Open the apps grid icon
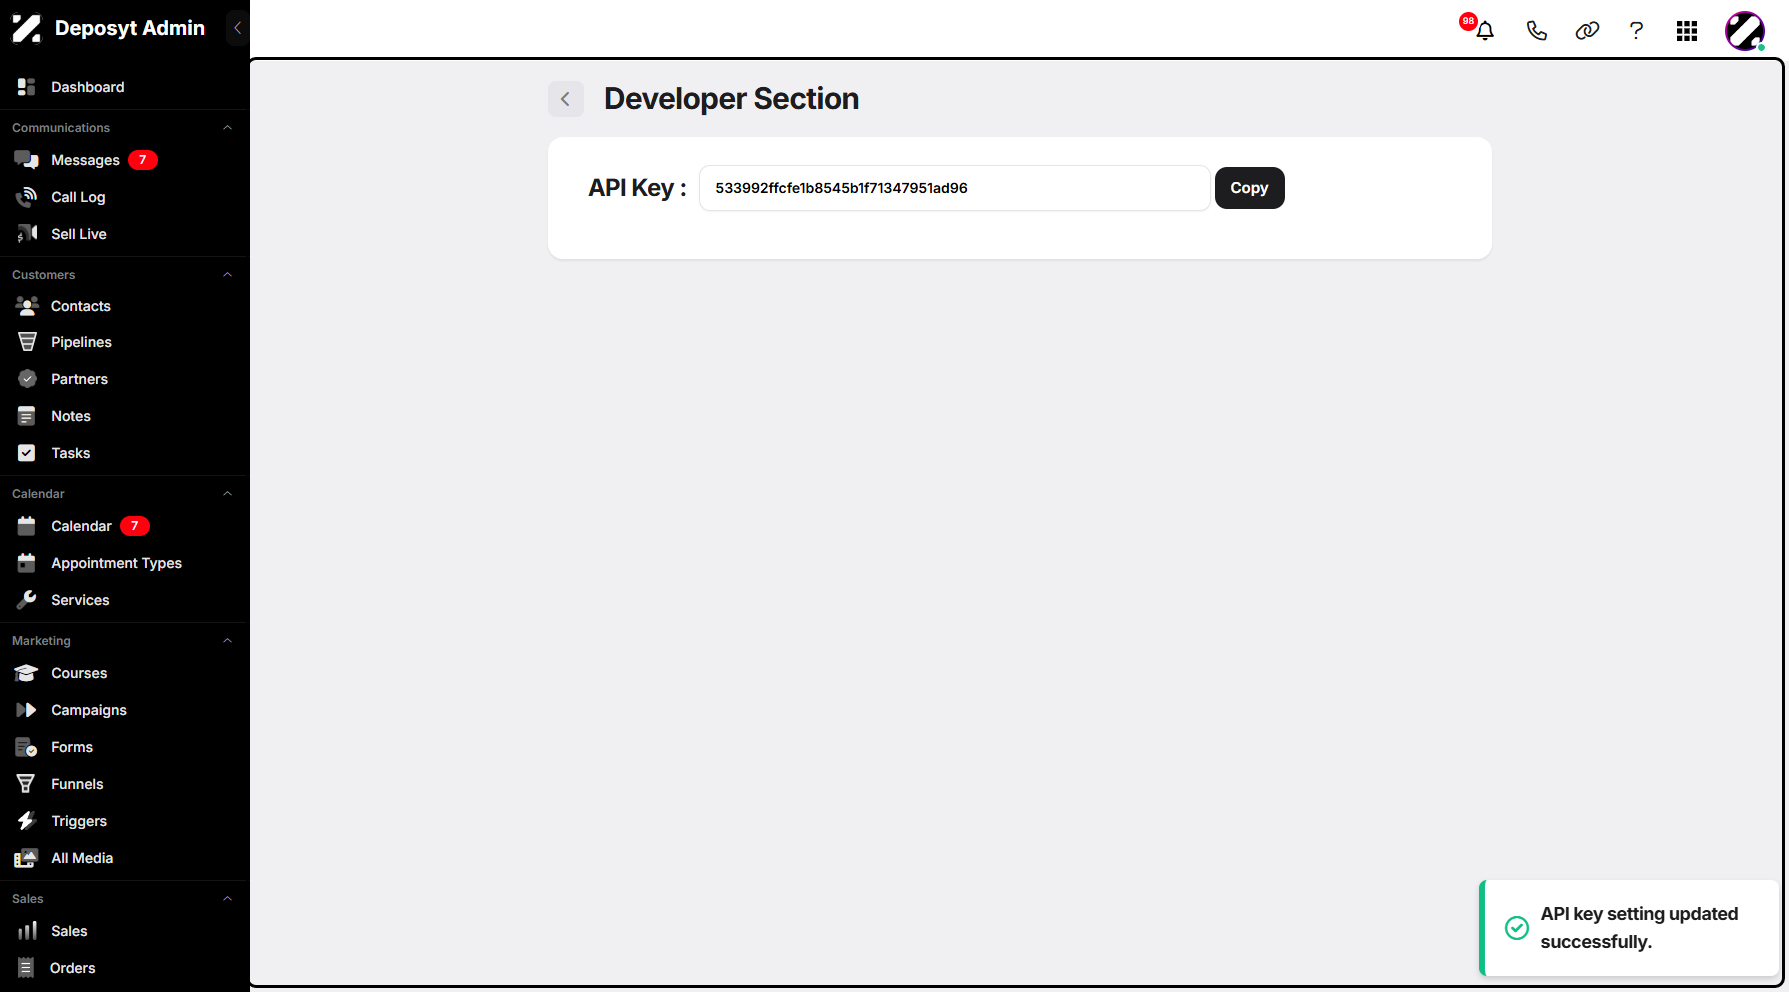The height and width of the screenshot is (992, 1789). 1687,31
